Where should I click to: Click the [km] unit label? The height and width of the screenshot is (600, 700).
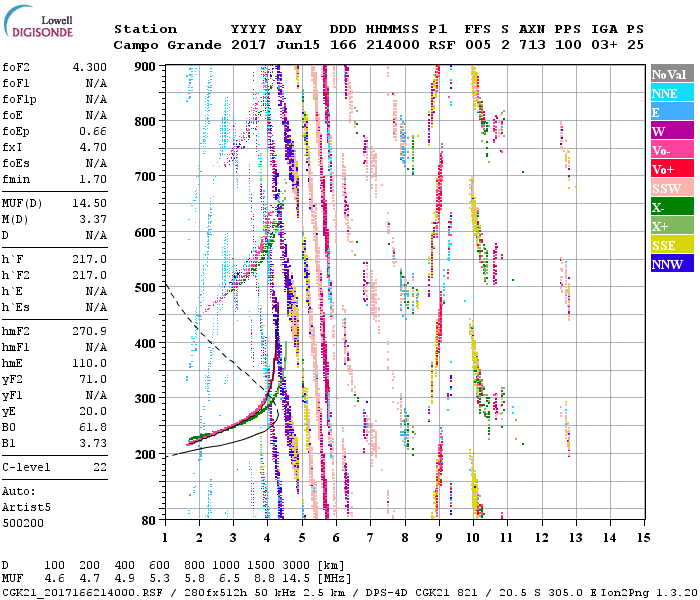point(331,566)
